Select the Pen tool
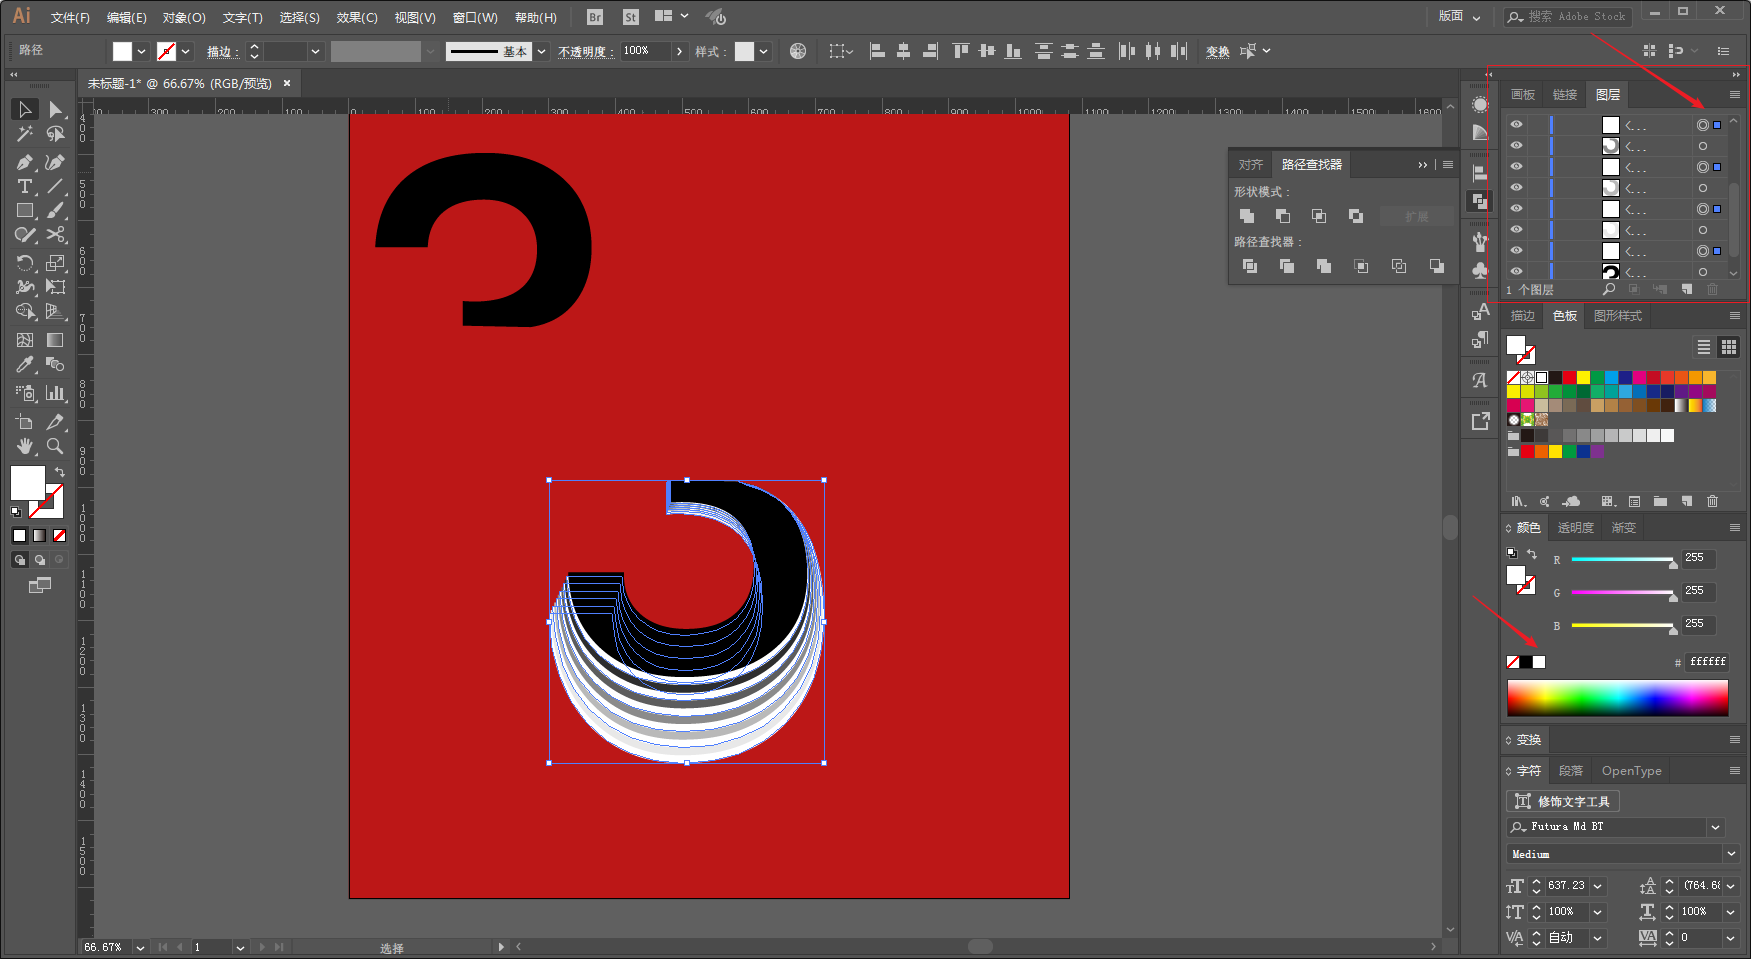 25,162
